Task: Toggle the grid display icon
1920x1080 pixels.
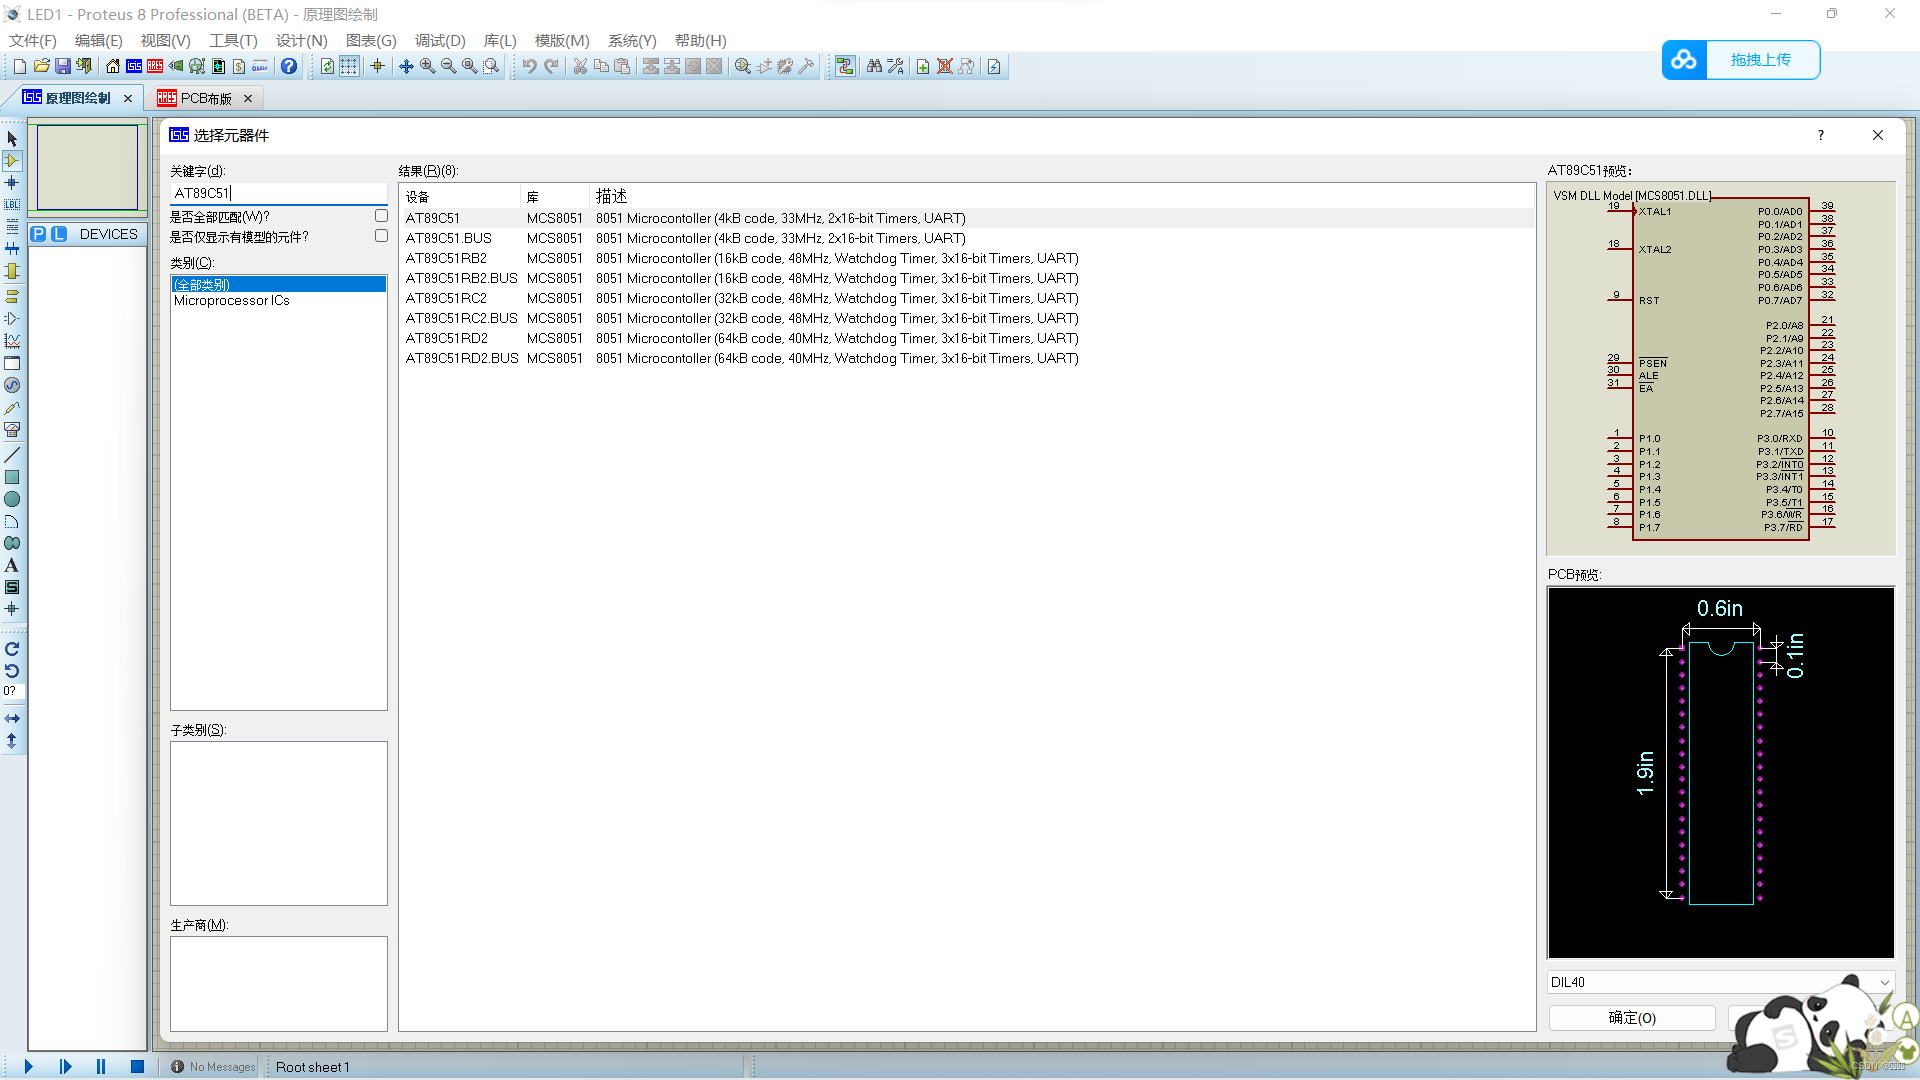Action: 349,66
